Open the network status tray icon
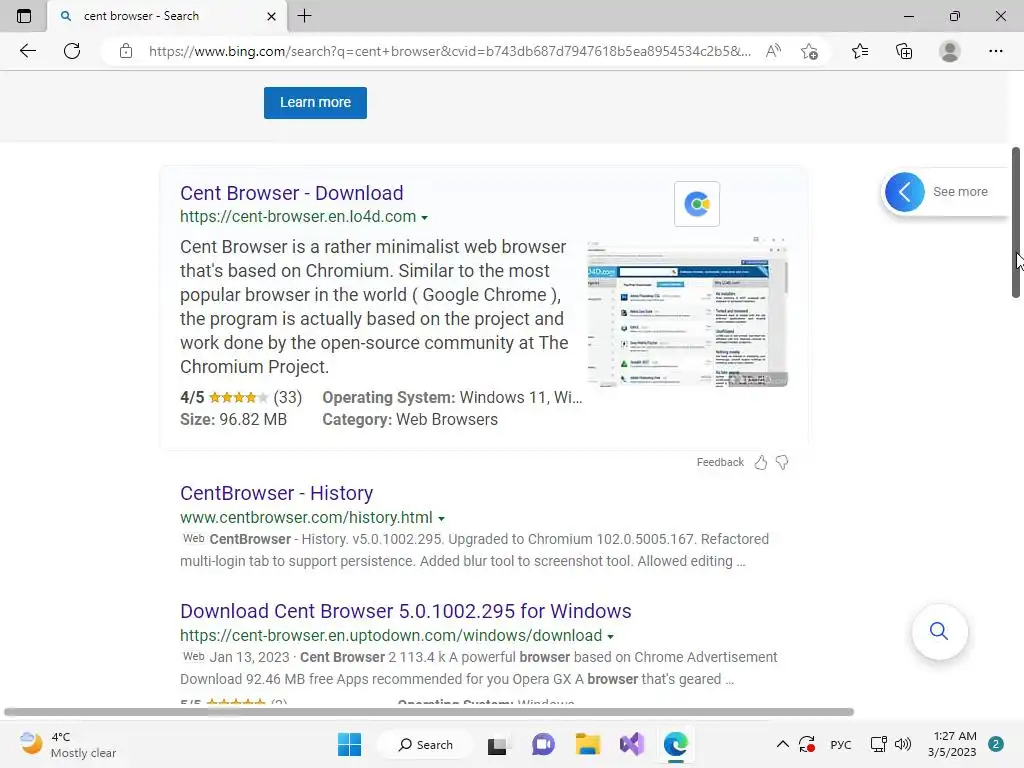1024x768 pixels. pos(878,744)
